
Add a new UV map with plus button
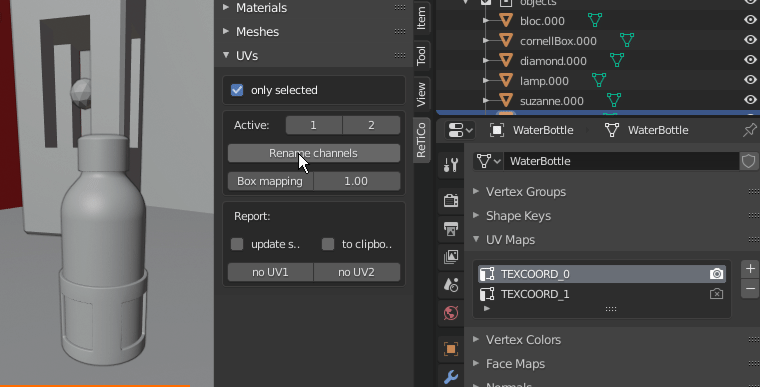pyautogui.click(x=750, y=268)
